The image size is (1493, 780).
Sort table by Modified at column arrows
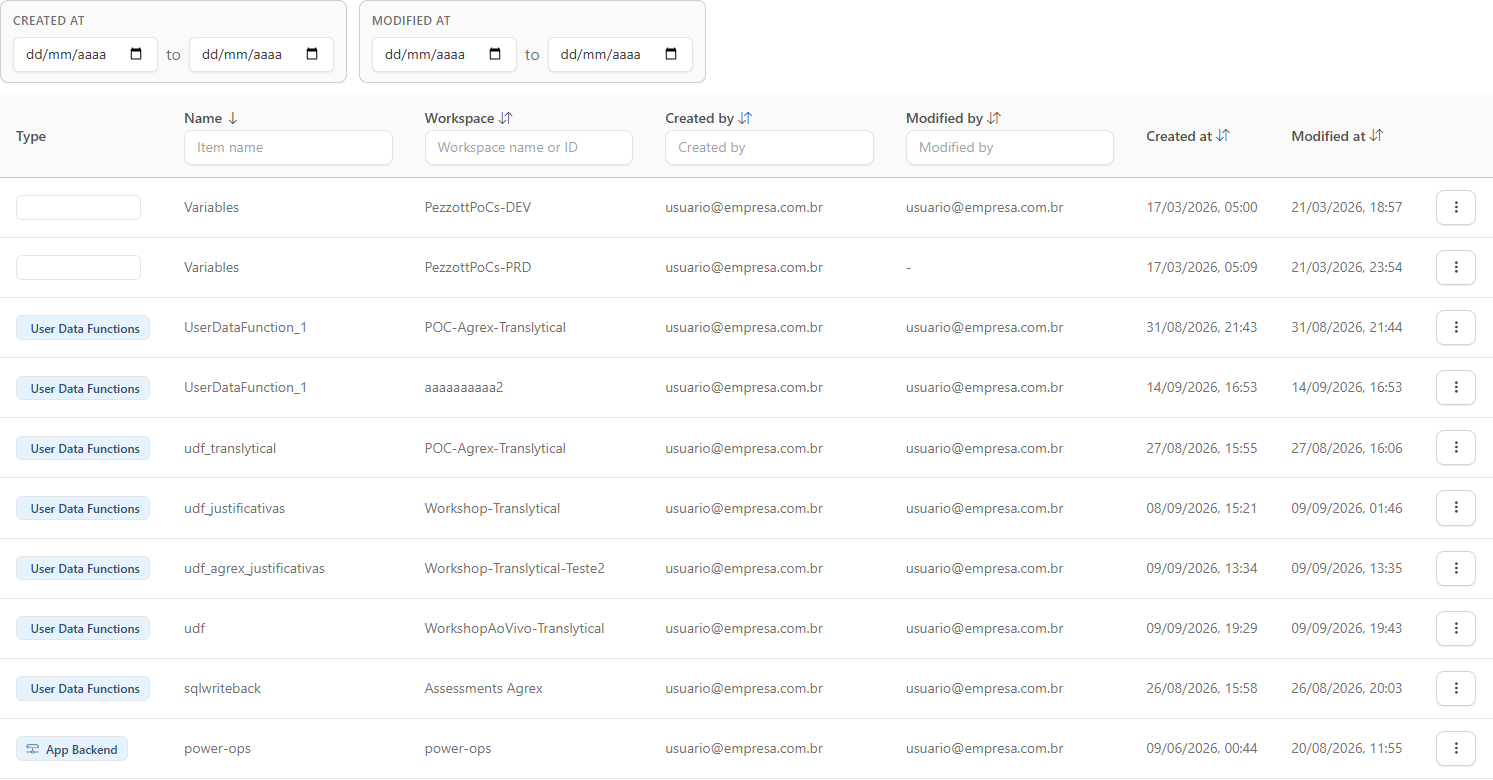pyautogui.click(x=1377, y=136)
